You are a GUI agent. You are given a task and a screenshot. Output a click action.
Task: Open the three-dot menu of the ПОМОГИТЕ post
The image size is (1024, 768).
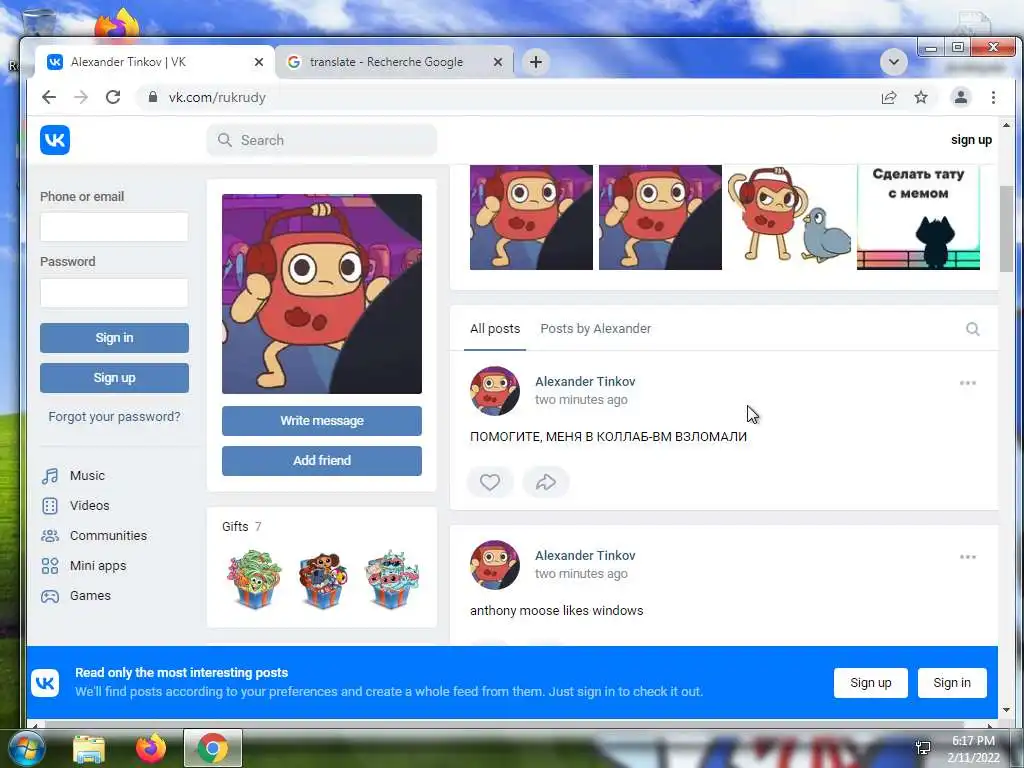968,383
